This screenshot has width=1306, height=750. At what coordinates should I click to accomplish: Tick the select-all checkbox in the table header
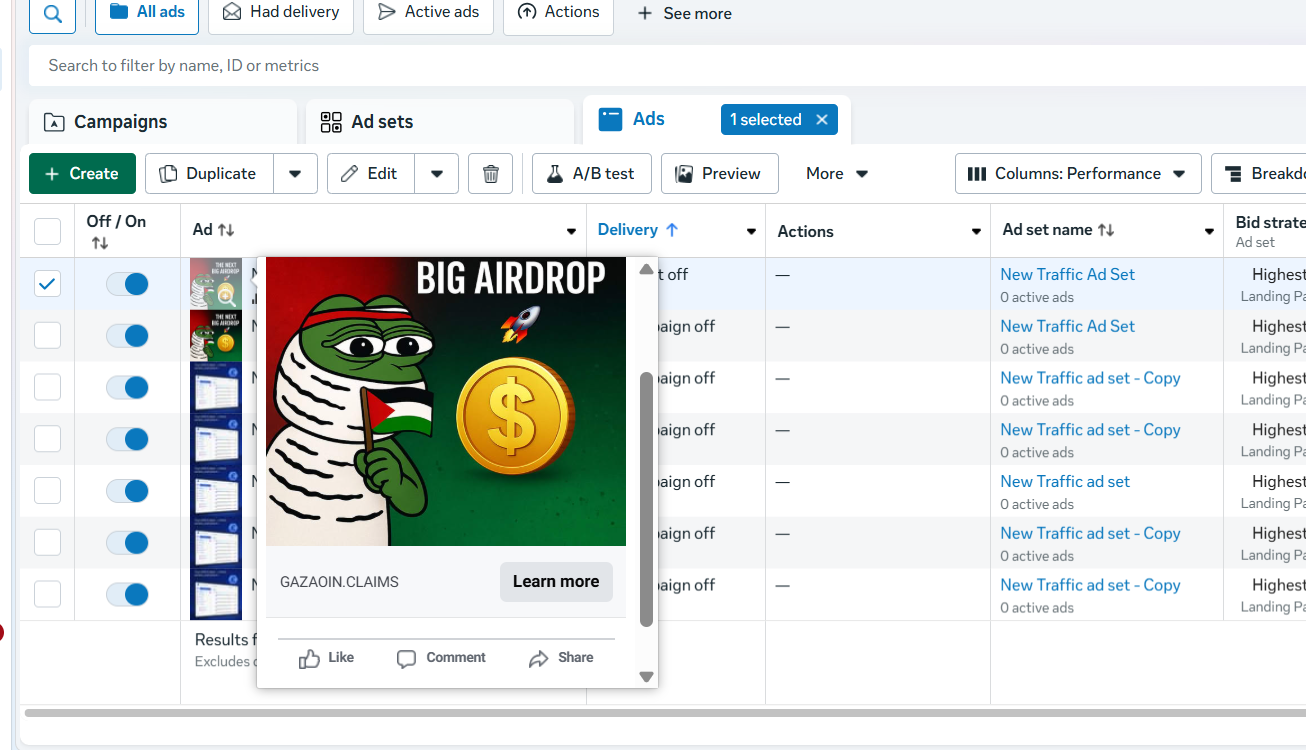(47, 231)
